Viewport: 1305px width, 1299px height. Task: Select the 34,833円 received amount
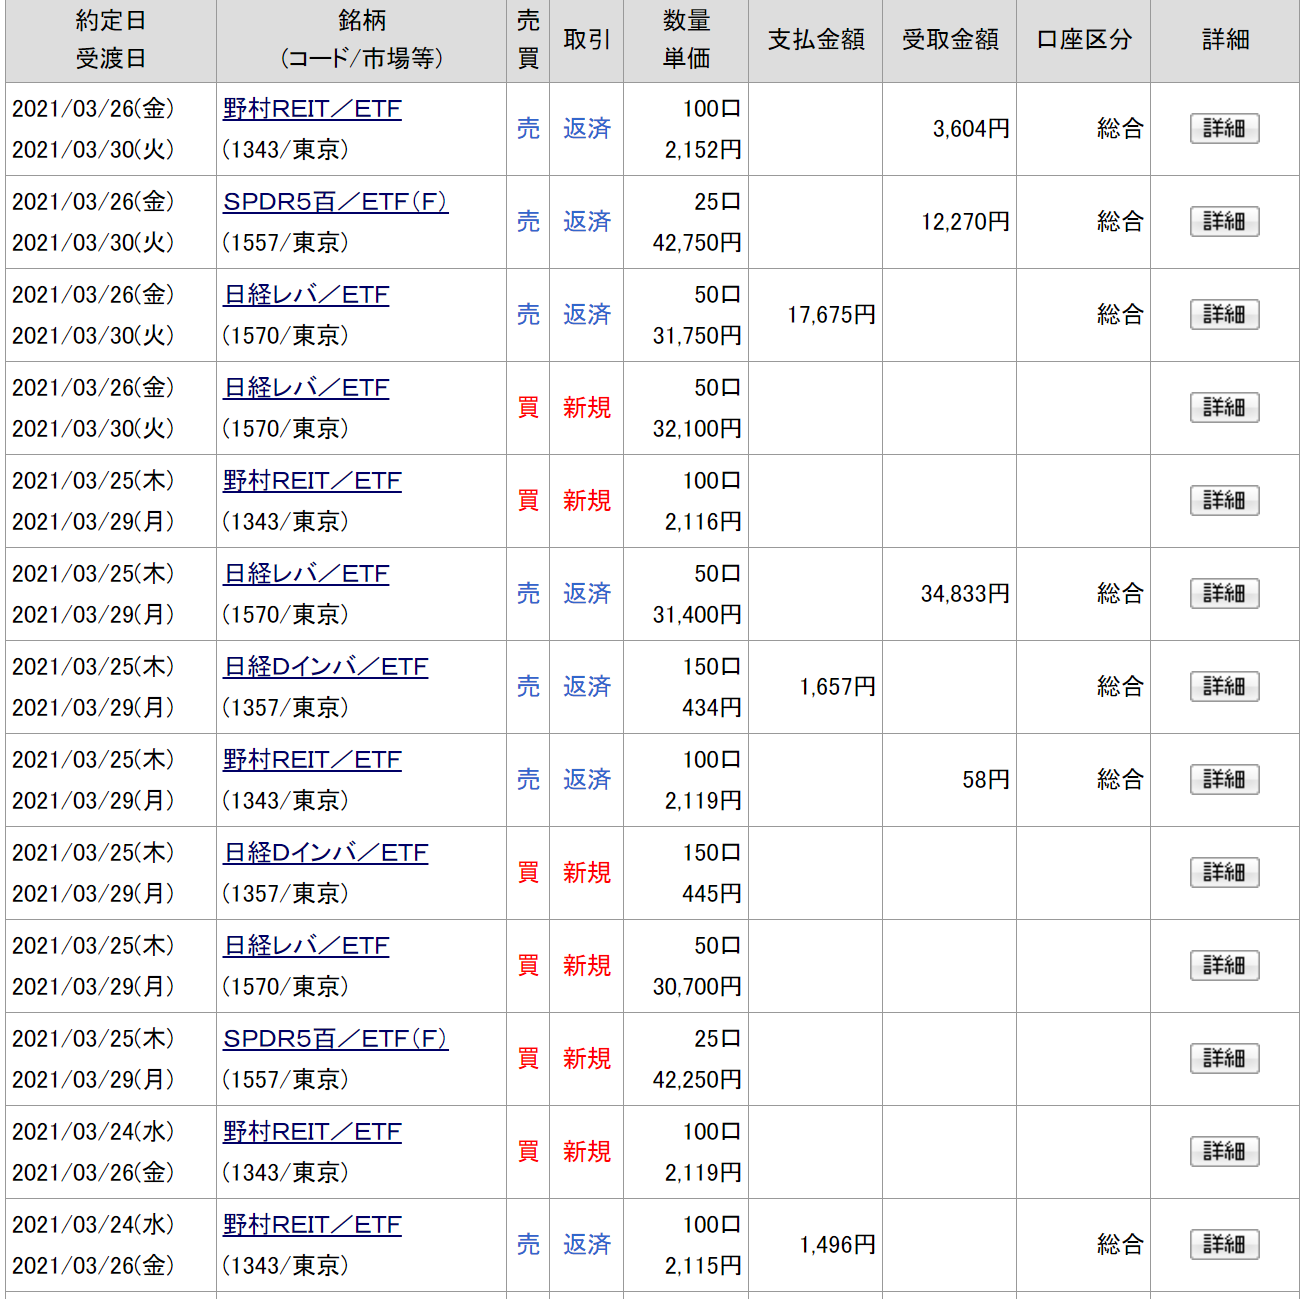965,594
